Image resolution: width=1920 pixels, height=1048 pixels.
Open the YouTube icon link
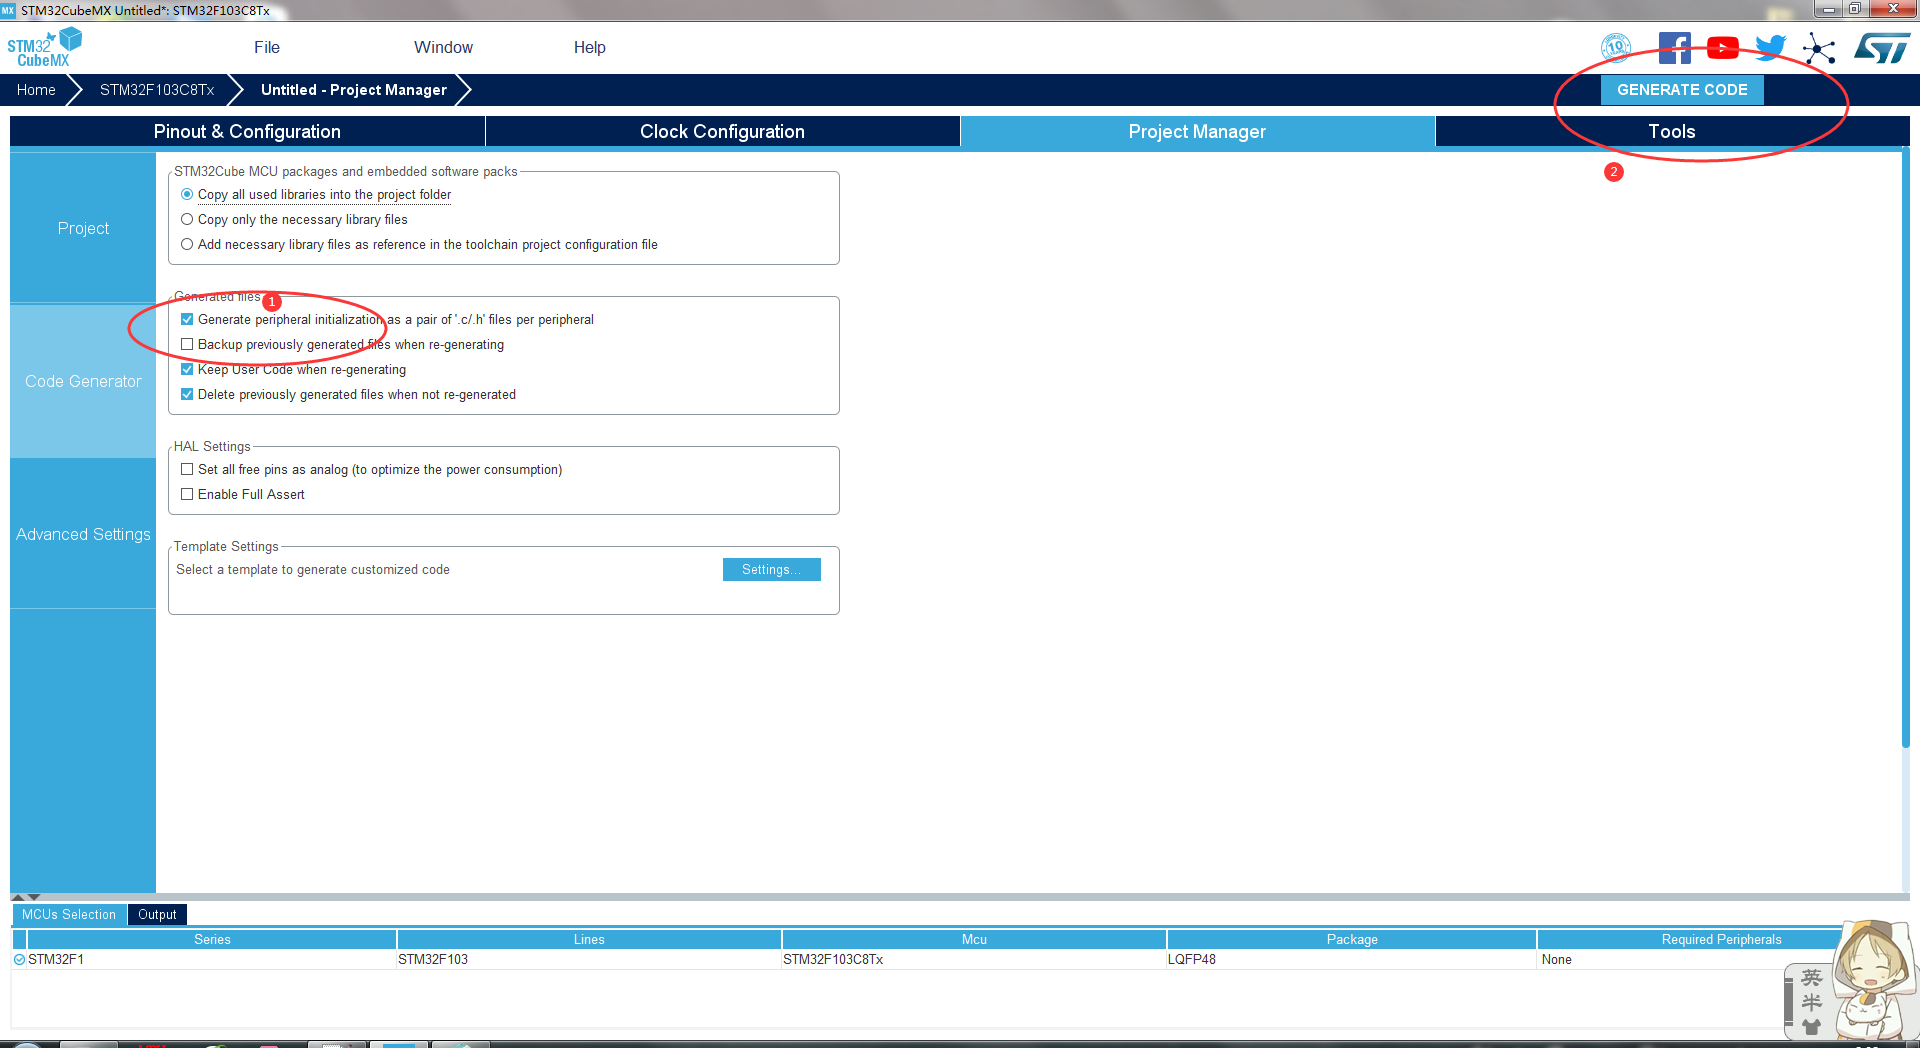click(1723, 47)
